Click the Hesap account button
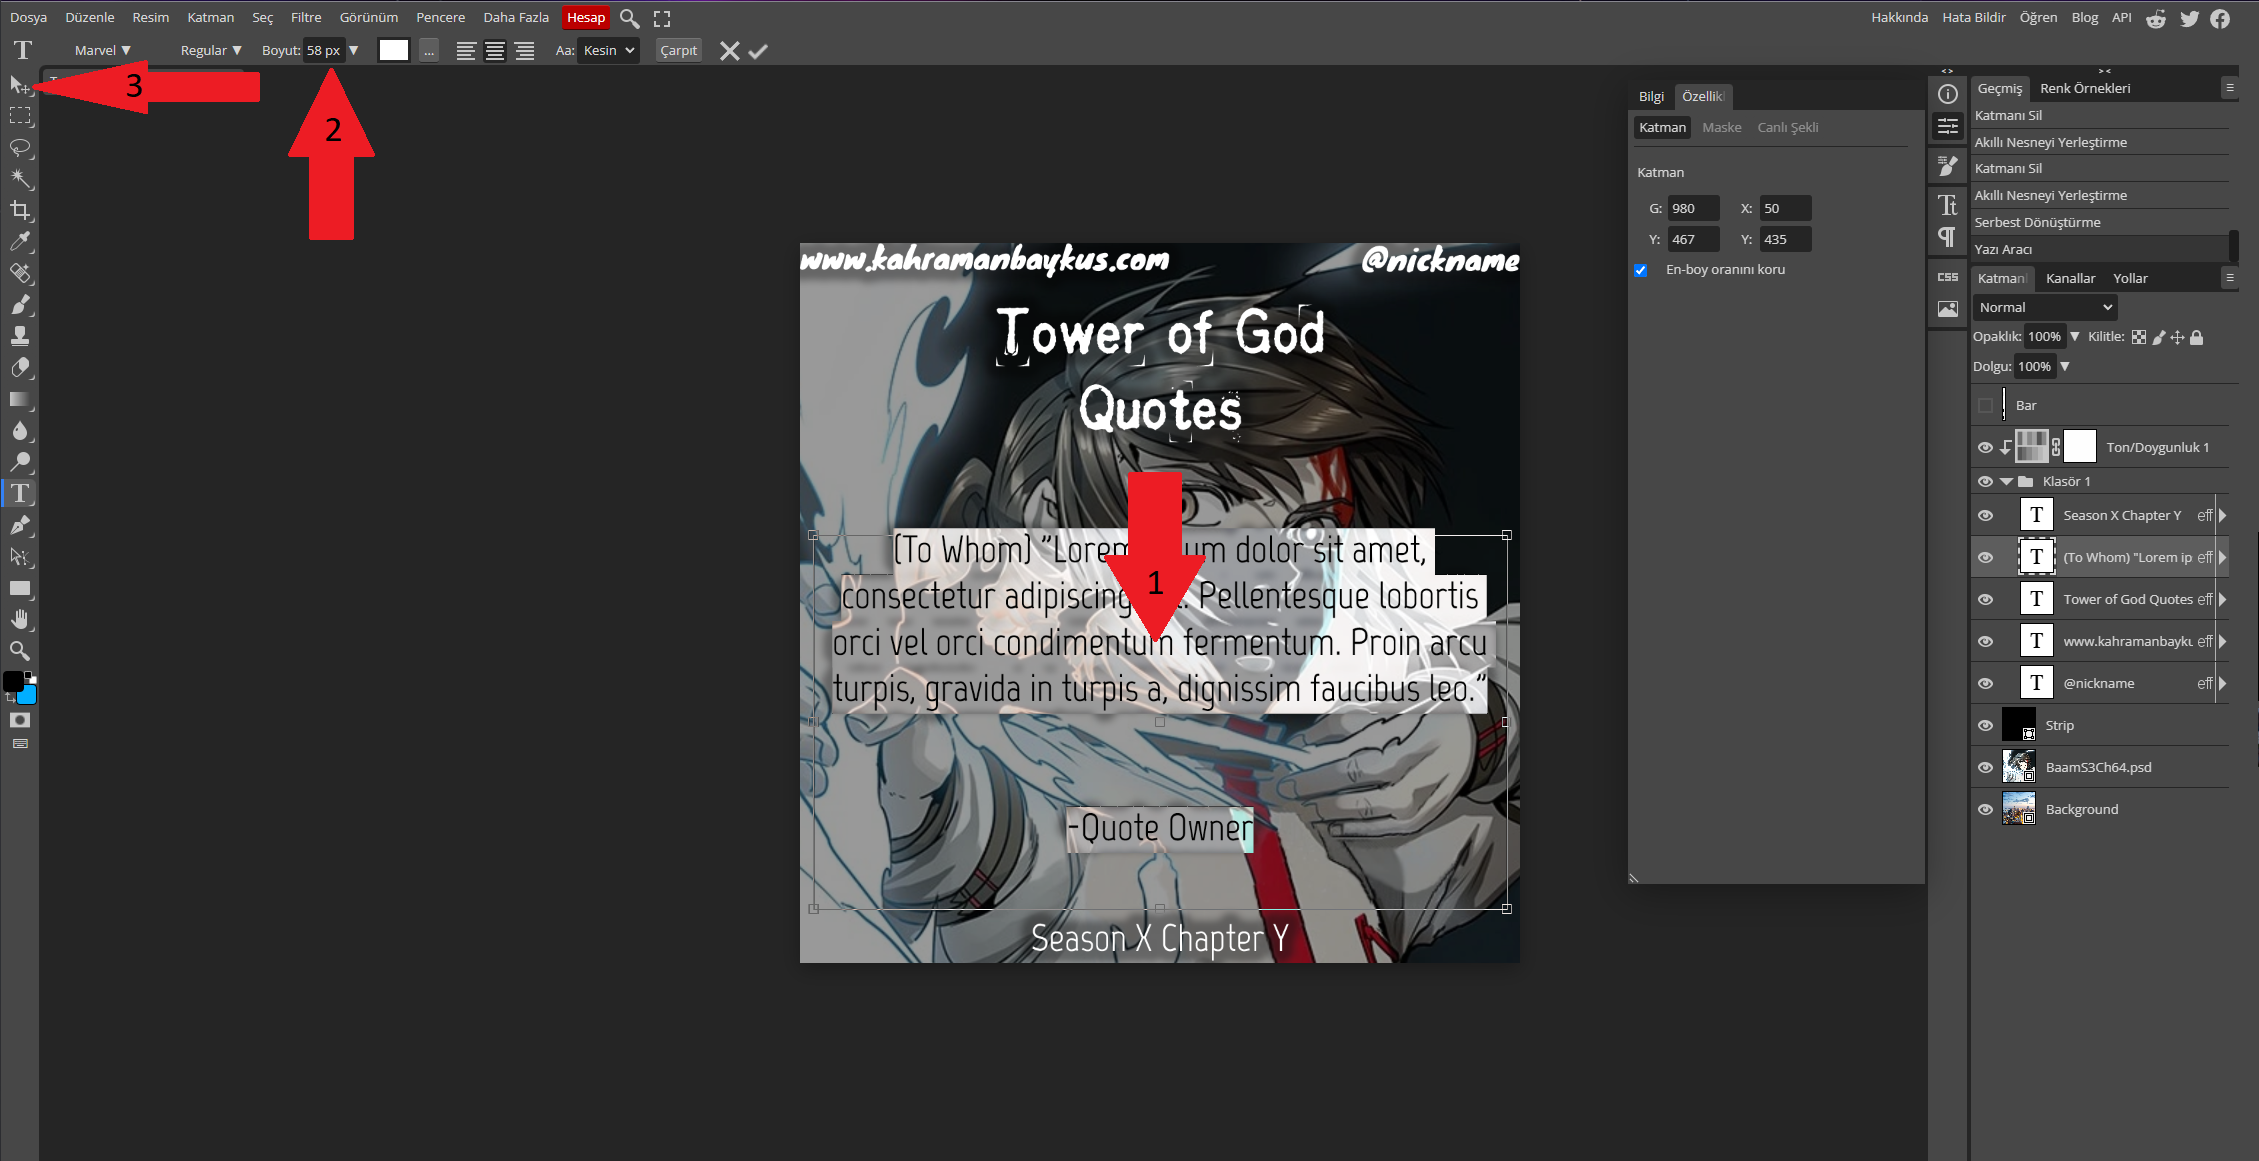The height and width of the screenshot is (1161, 2259). [586, 17]
